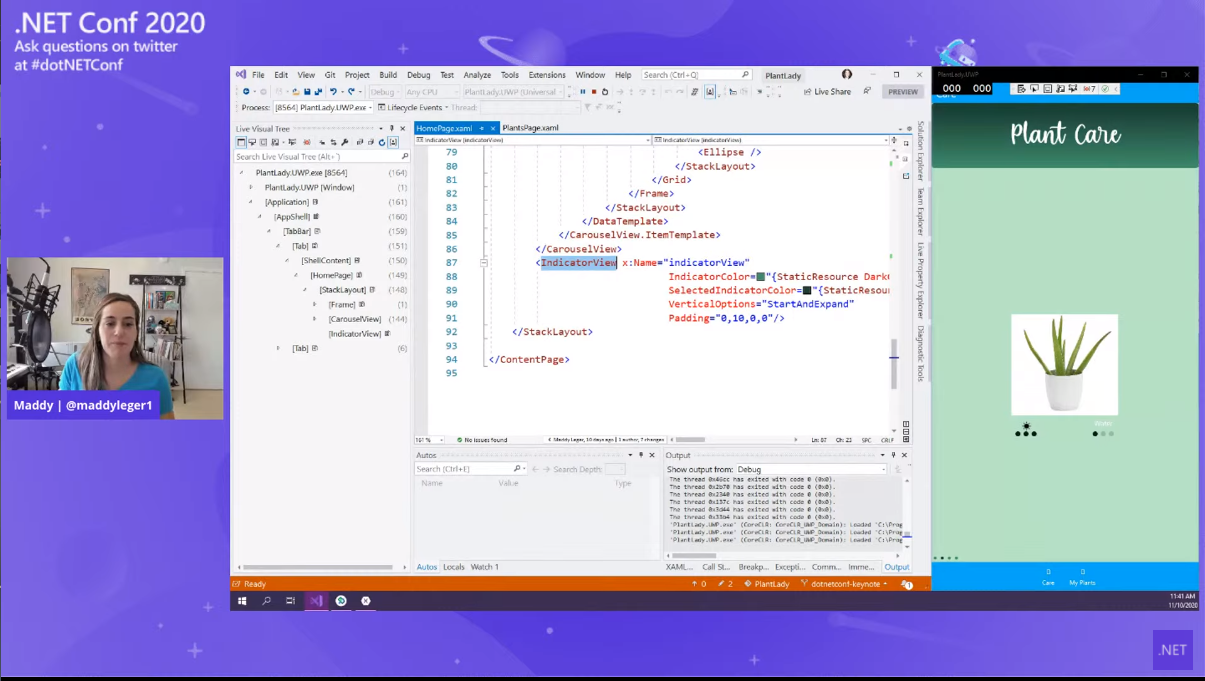
Task: Click the Live Share button
Action: click(827, 92)
